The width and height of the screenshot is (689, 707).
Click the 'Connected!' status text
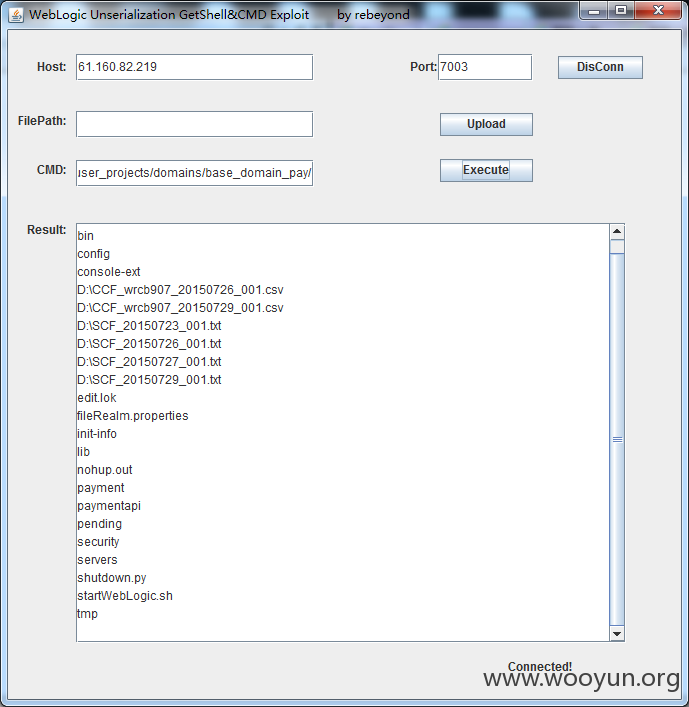point(540,667)
